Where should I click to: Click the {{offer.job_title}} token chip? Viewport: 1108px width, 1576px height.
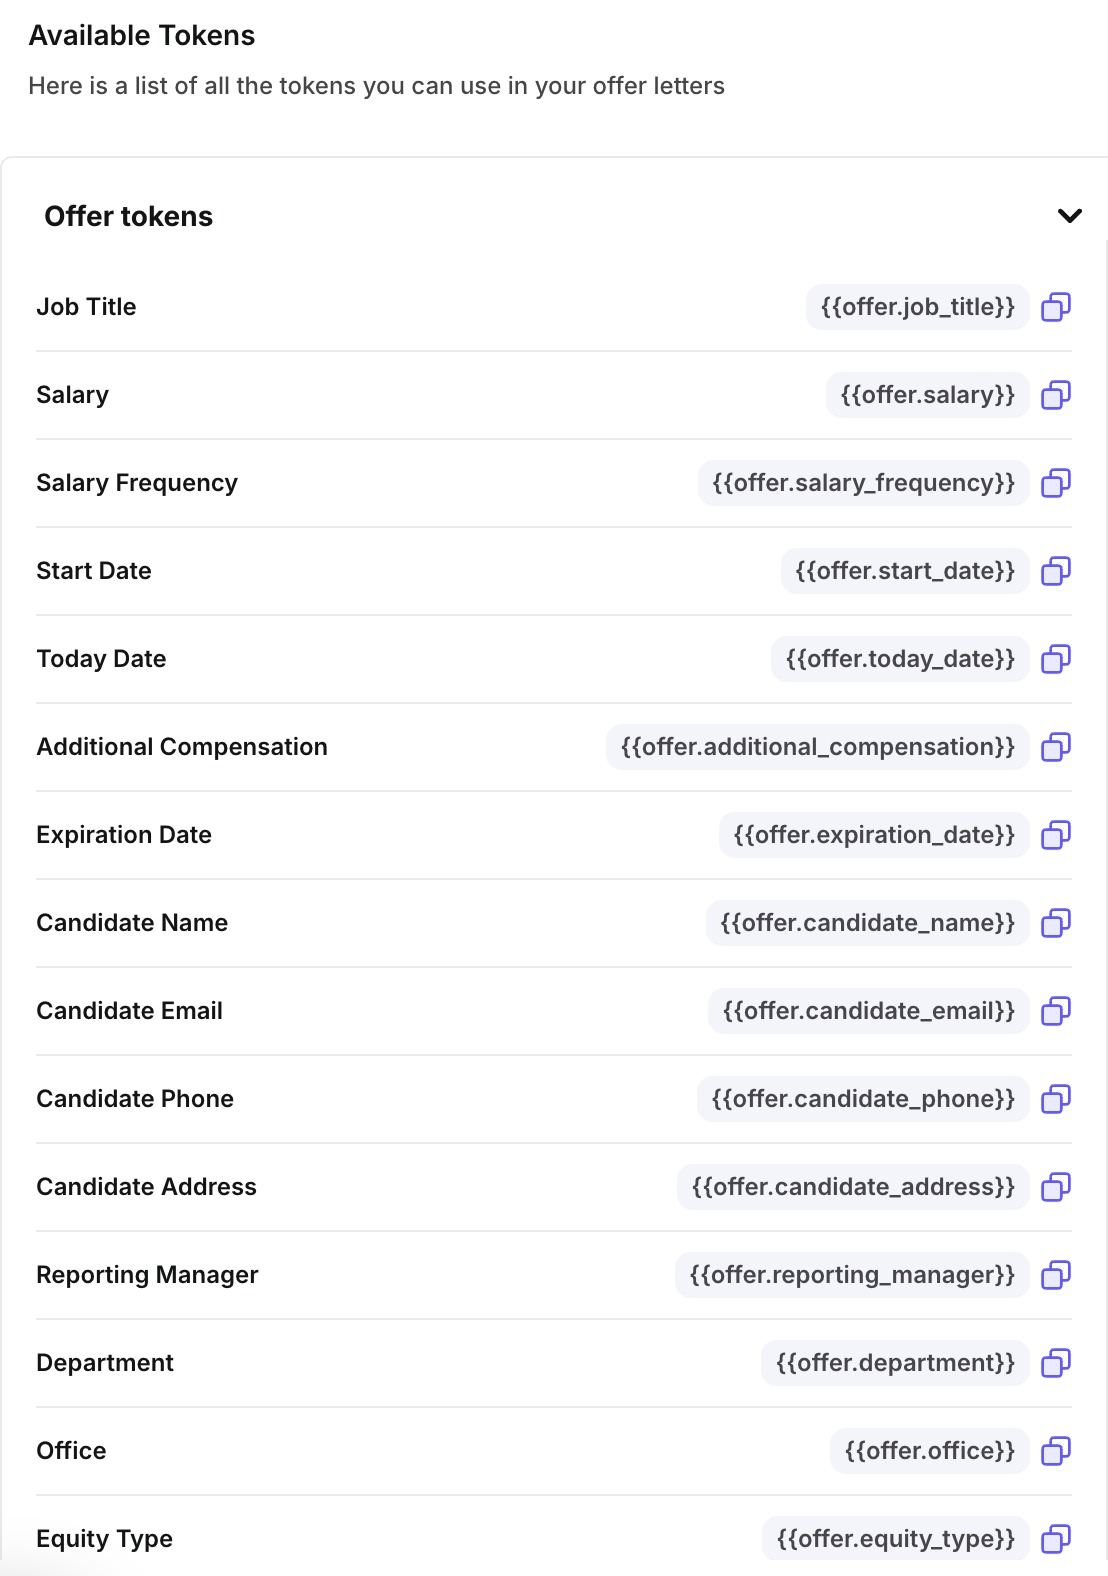pyautogui.click(x=917, y=307)
